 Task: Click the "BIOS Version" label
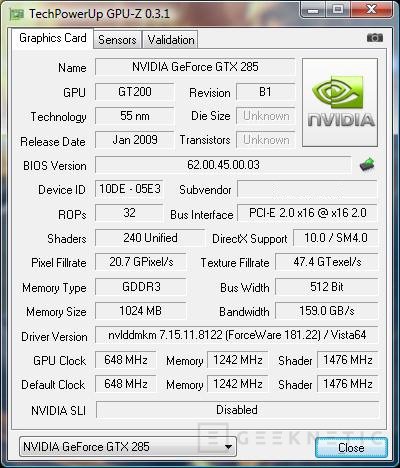tap(55, 166)
